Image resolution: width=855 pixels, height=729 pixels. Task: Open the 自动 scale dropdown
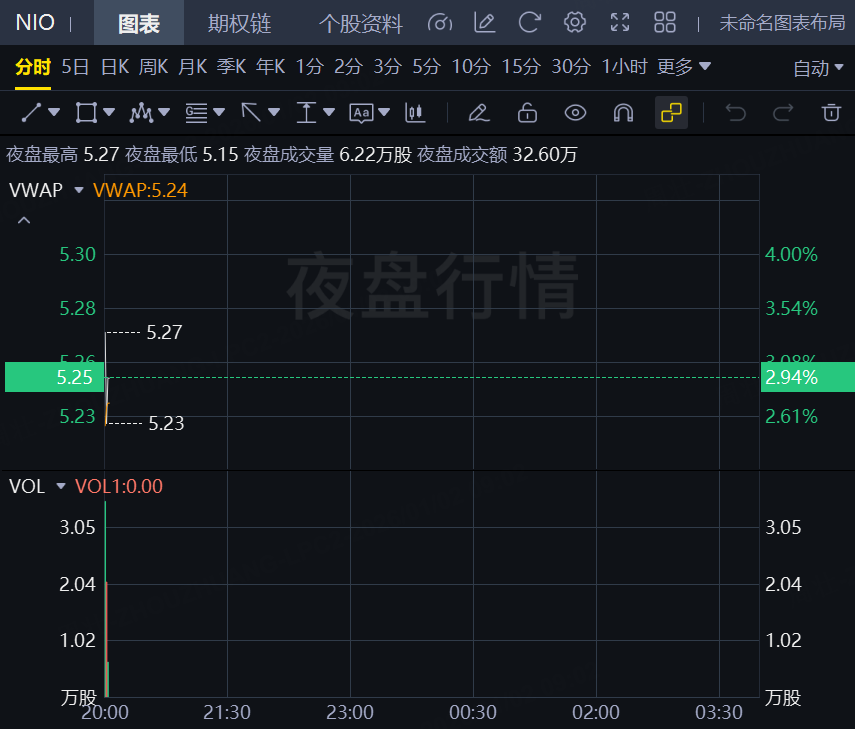817,68
